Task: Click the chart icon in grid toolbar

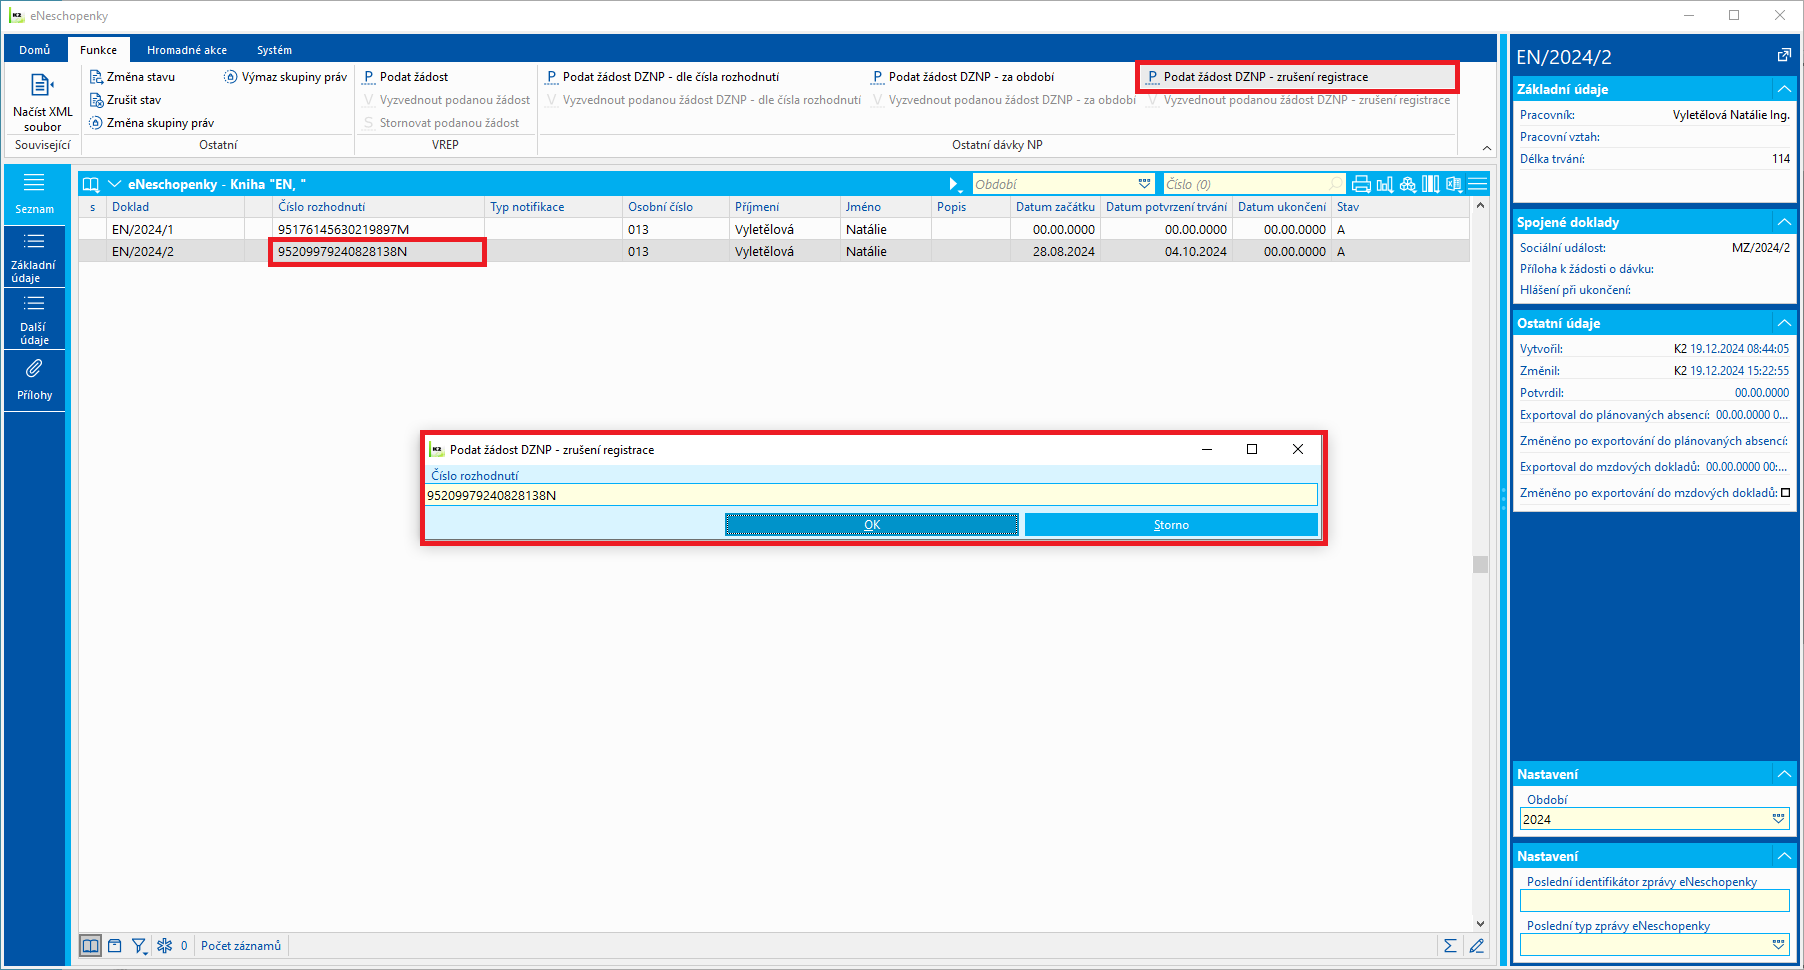Action: tap(1385, 184)
